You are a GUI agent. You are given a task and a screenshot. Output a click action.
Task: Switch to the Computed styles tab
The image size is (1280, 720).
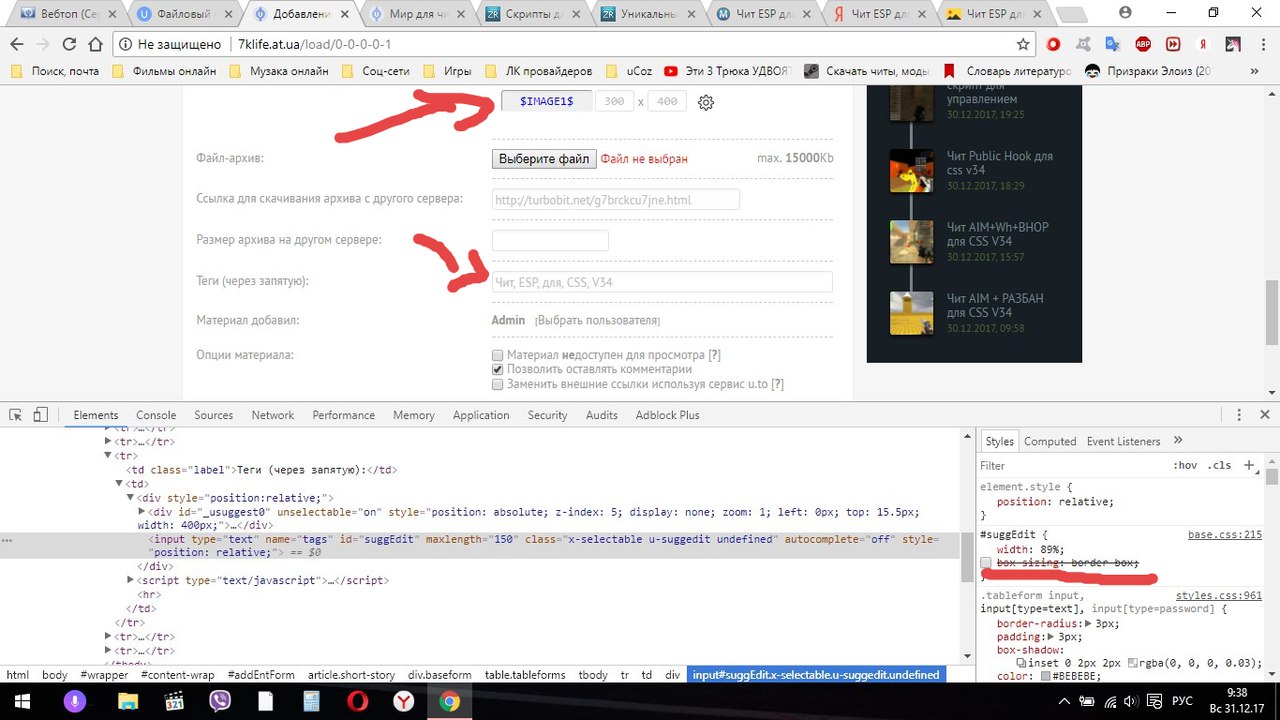[1050, 441]
